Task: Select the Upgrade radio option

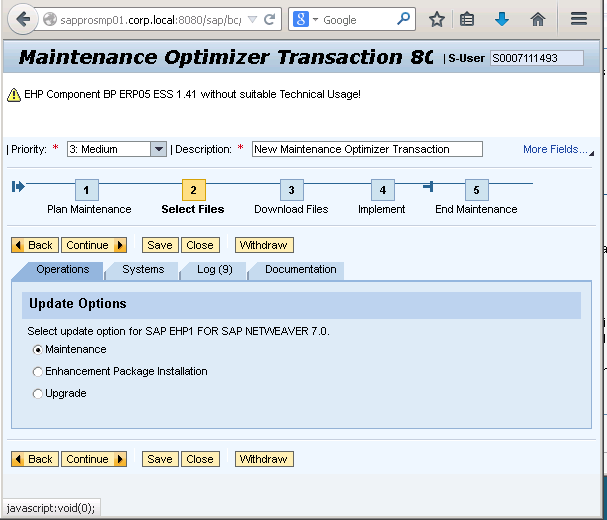Action: [38, 394]
